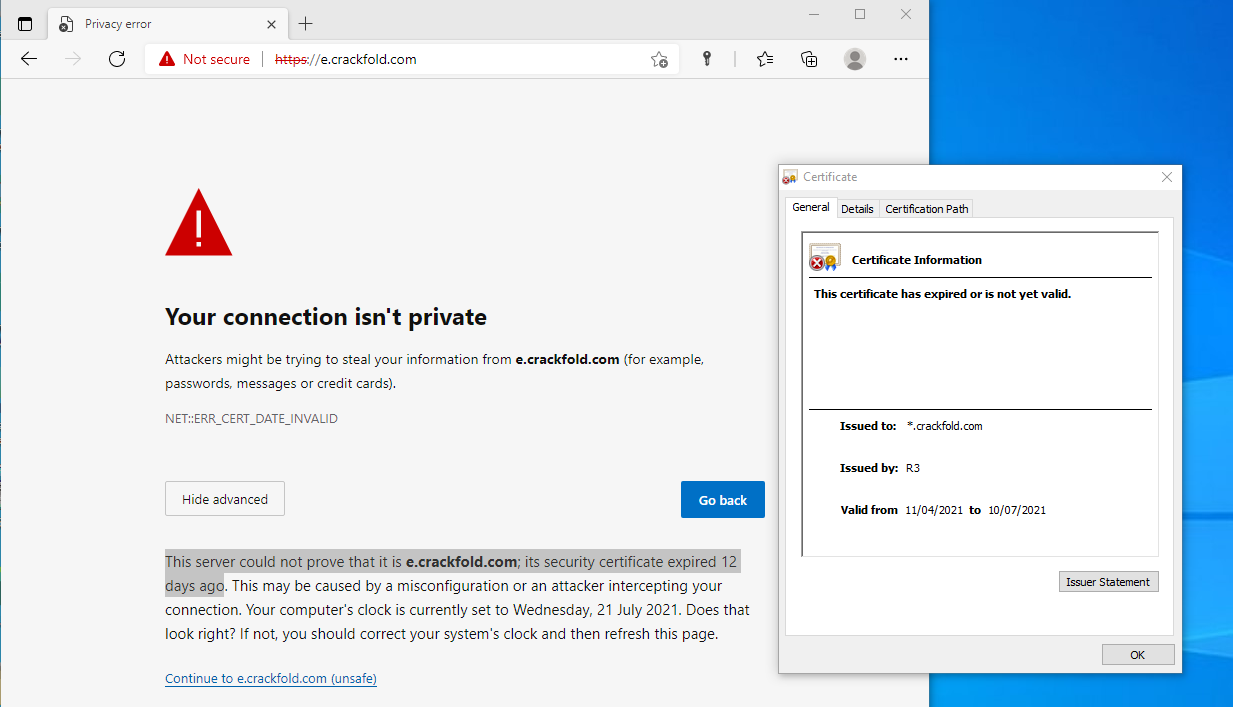Click the Issued by value R3

coord(913,468)
